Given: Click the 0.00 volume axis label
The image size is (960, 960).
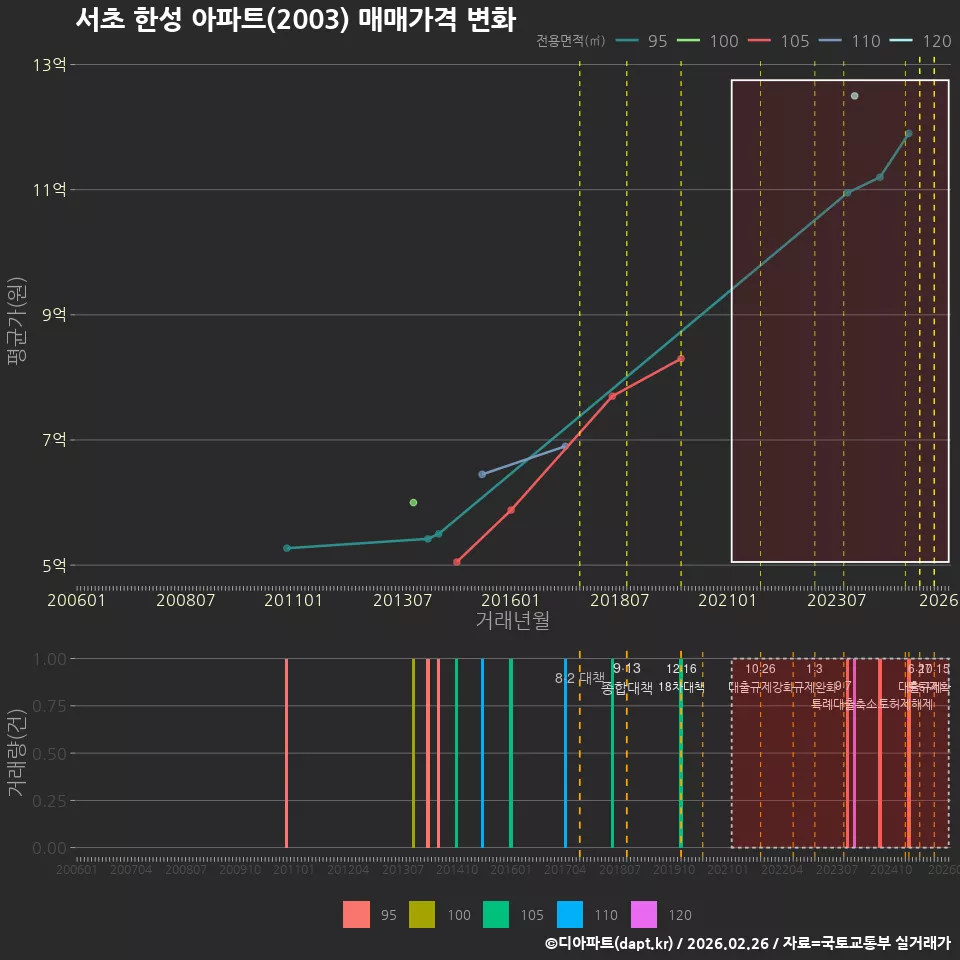Looking at the screenshot, I should tap(50, 848).
